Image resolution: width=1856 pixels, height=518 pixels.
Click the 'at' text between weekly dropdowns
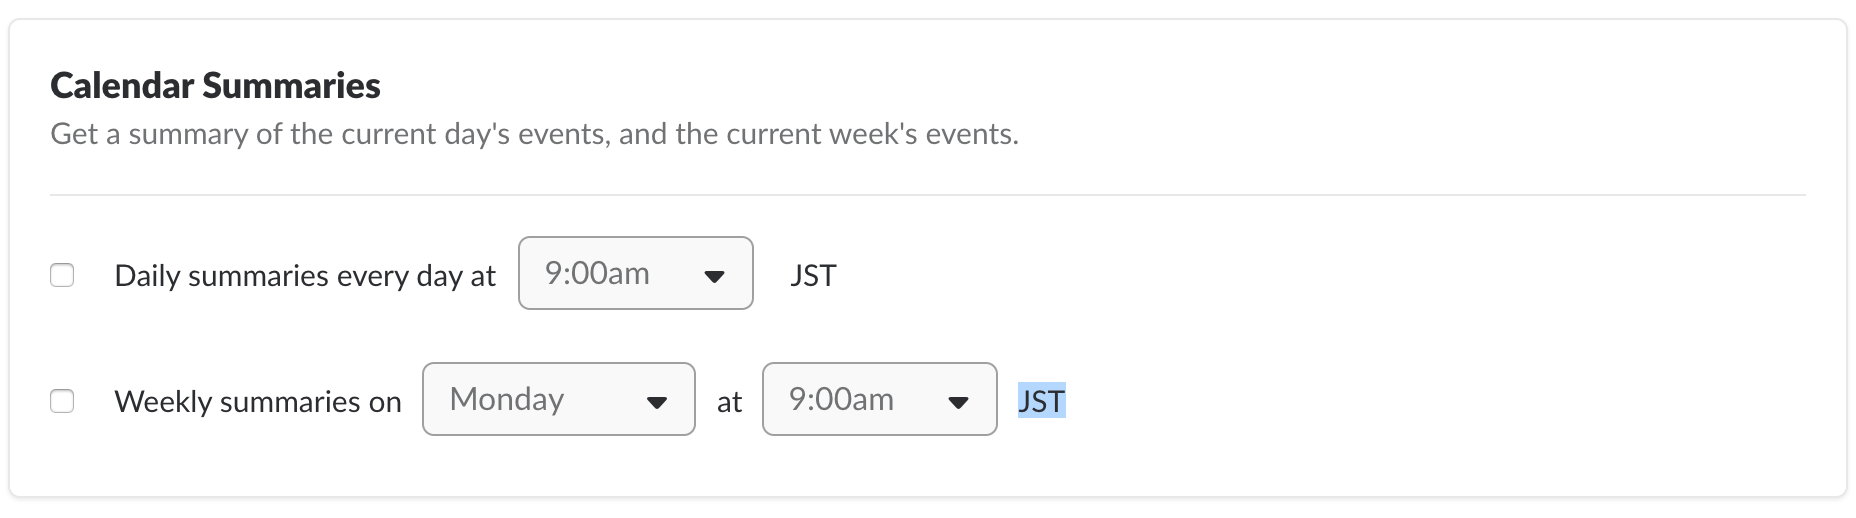click(x=729, y=402)
